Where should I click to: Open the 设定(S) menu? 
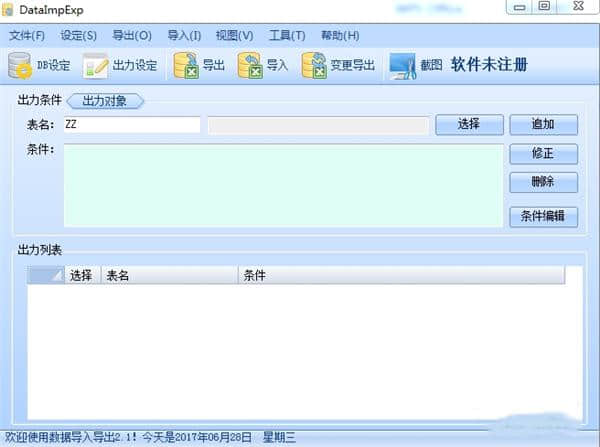click(78, 36)
